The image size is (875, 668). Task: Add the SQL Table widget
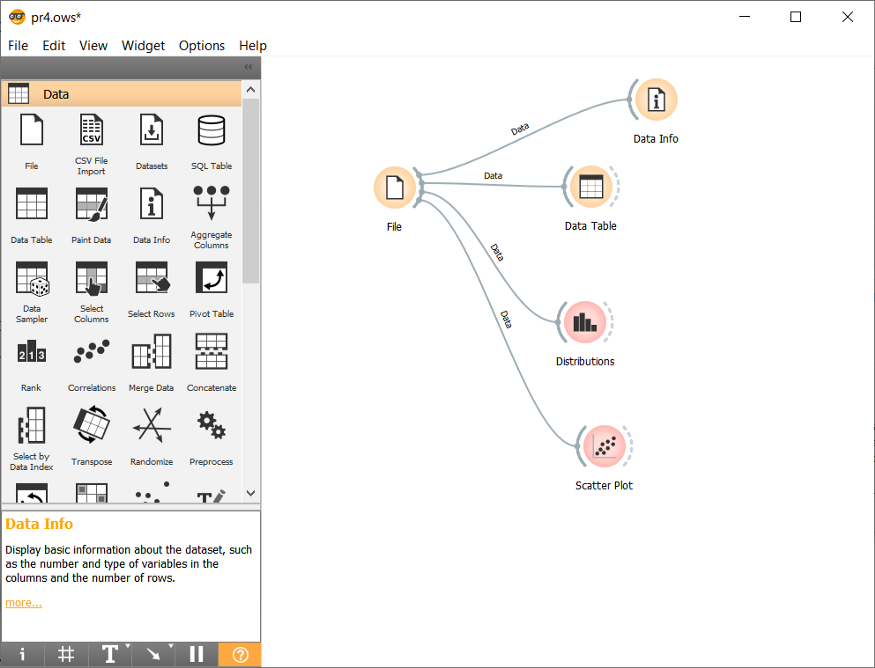click(x=211, y=130)
